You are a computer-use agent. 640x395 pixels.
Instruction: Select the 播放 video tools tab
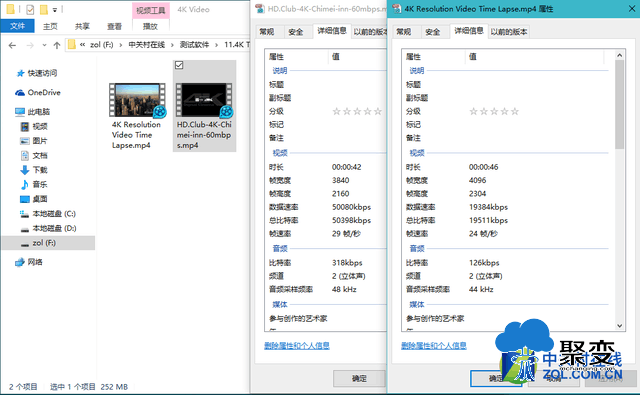click(x=150, y=27)
